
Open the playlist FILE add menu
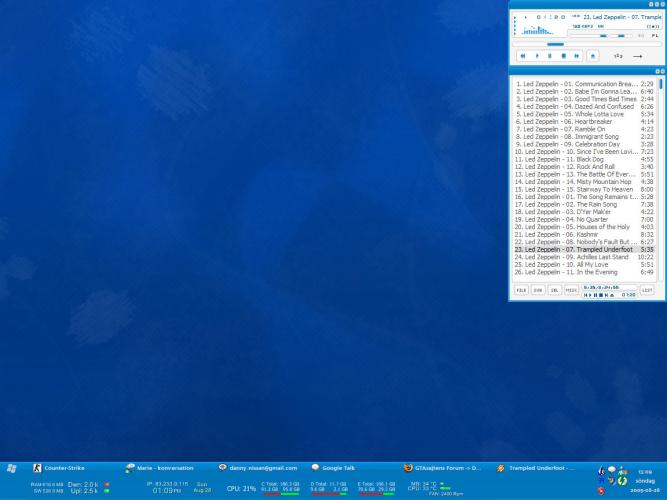point(522,290)
